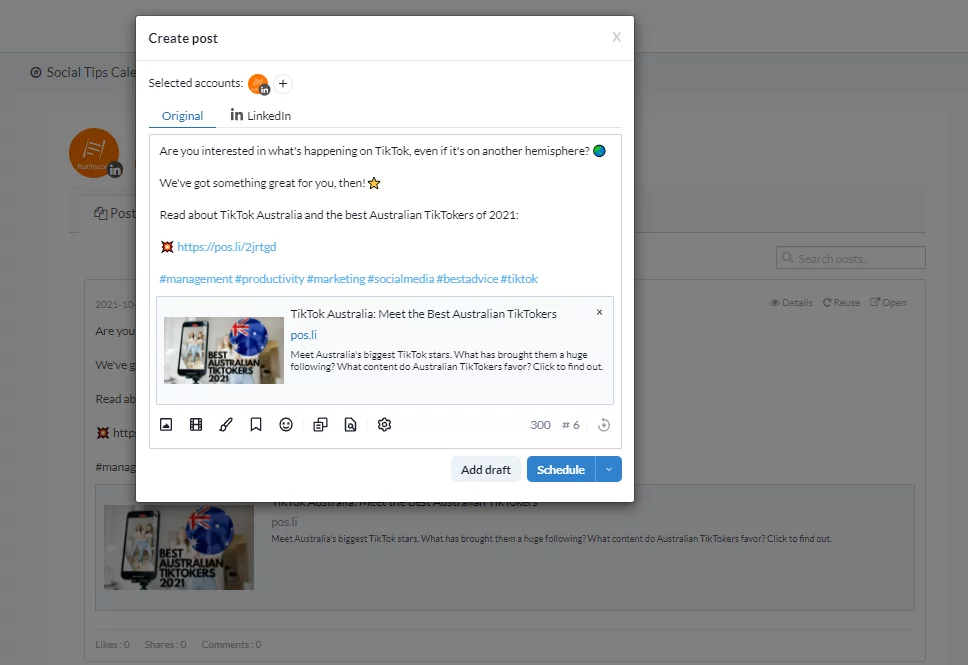Click the #tiktok hashtag
Screen dimensions: 968x665
[x=519, y=279]
